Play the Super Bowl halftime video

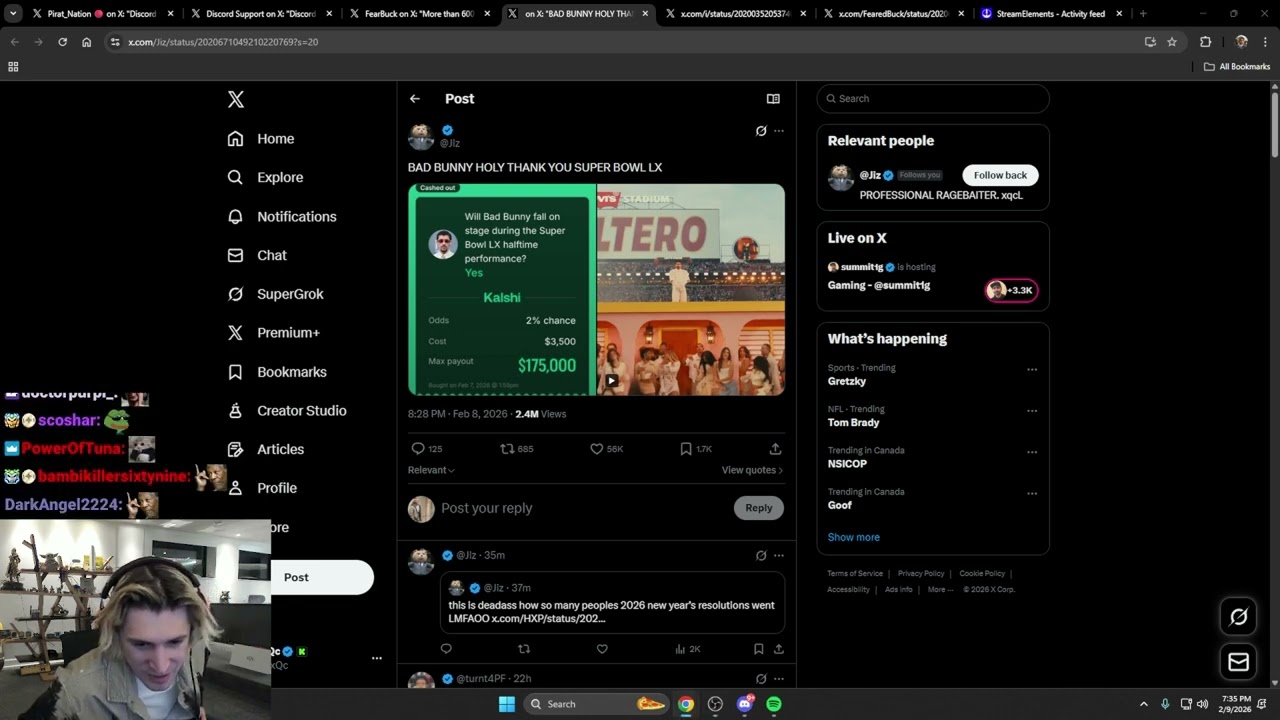pyautogui.click(x=611, y=380)
